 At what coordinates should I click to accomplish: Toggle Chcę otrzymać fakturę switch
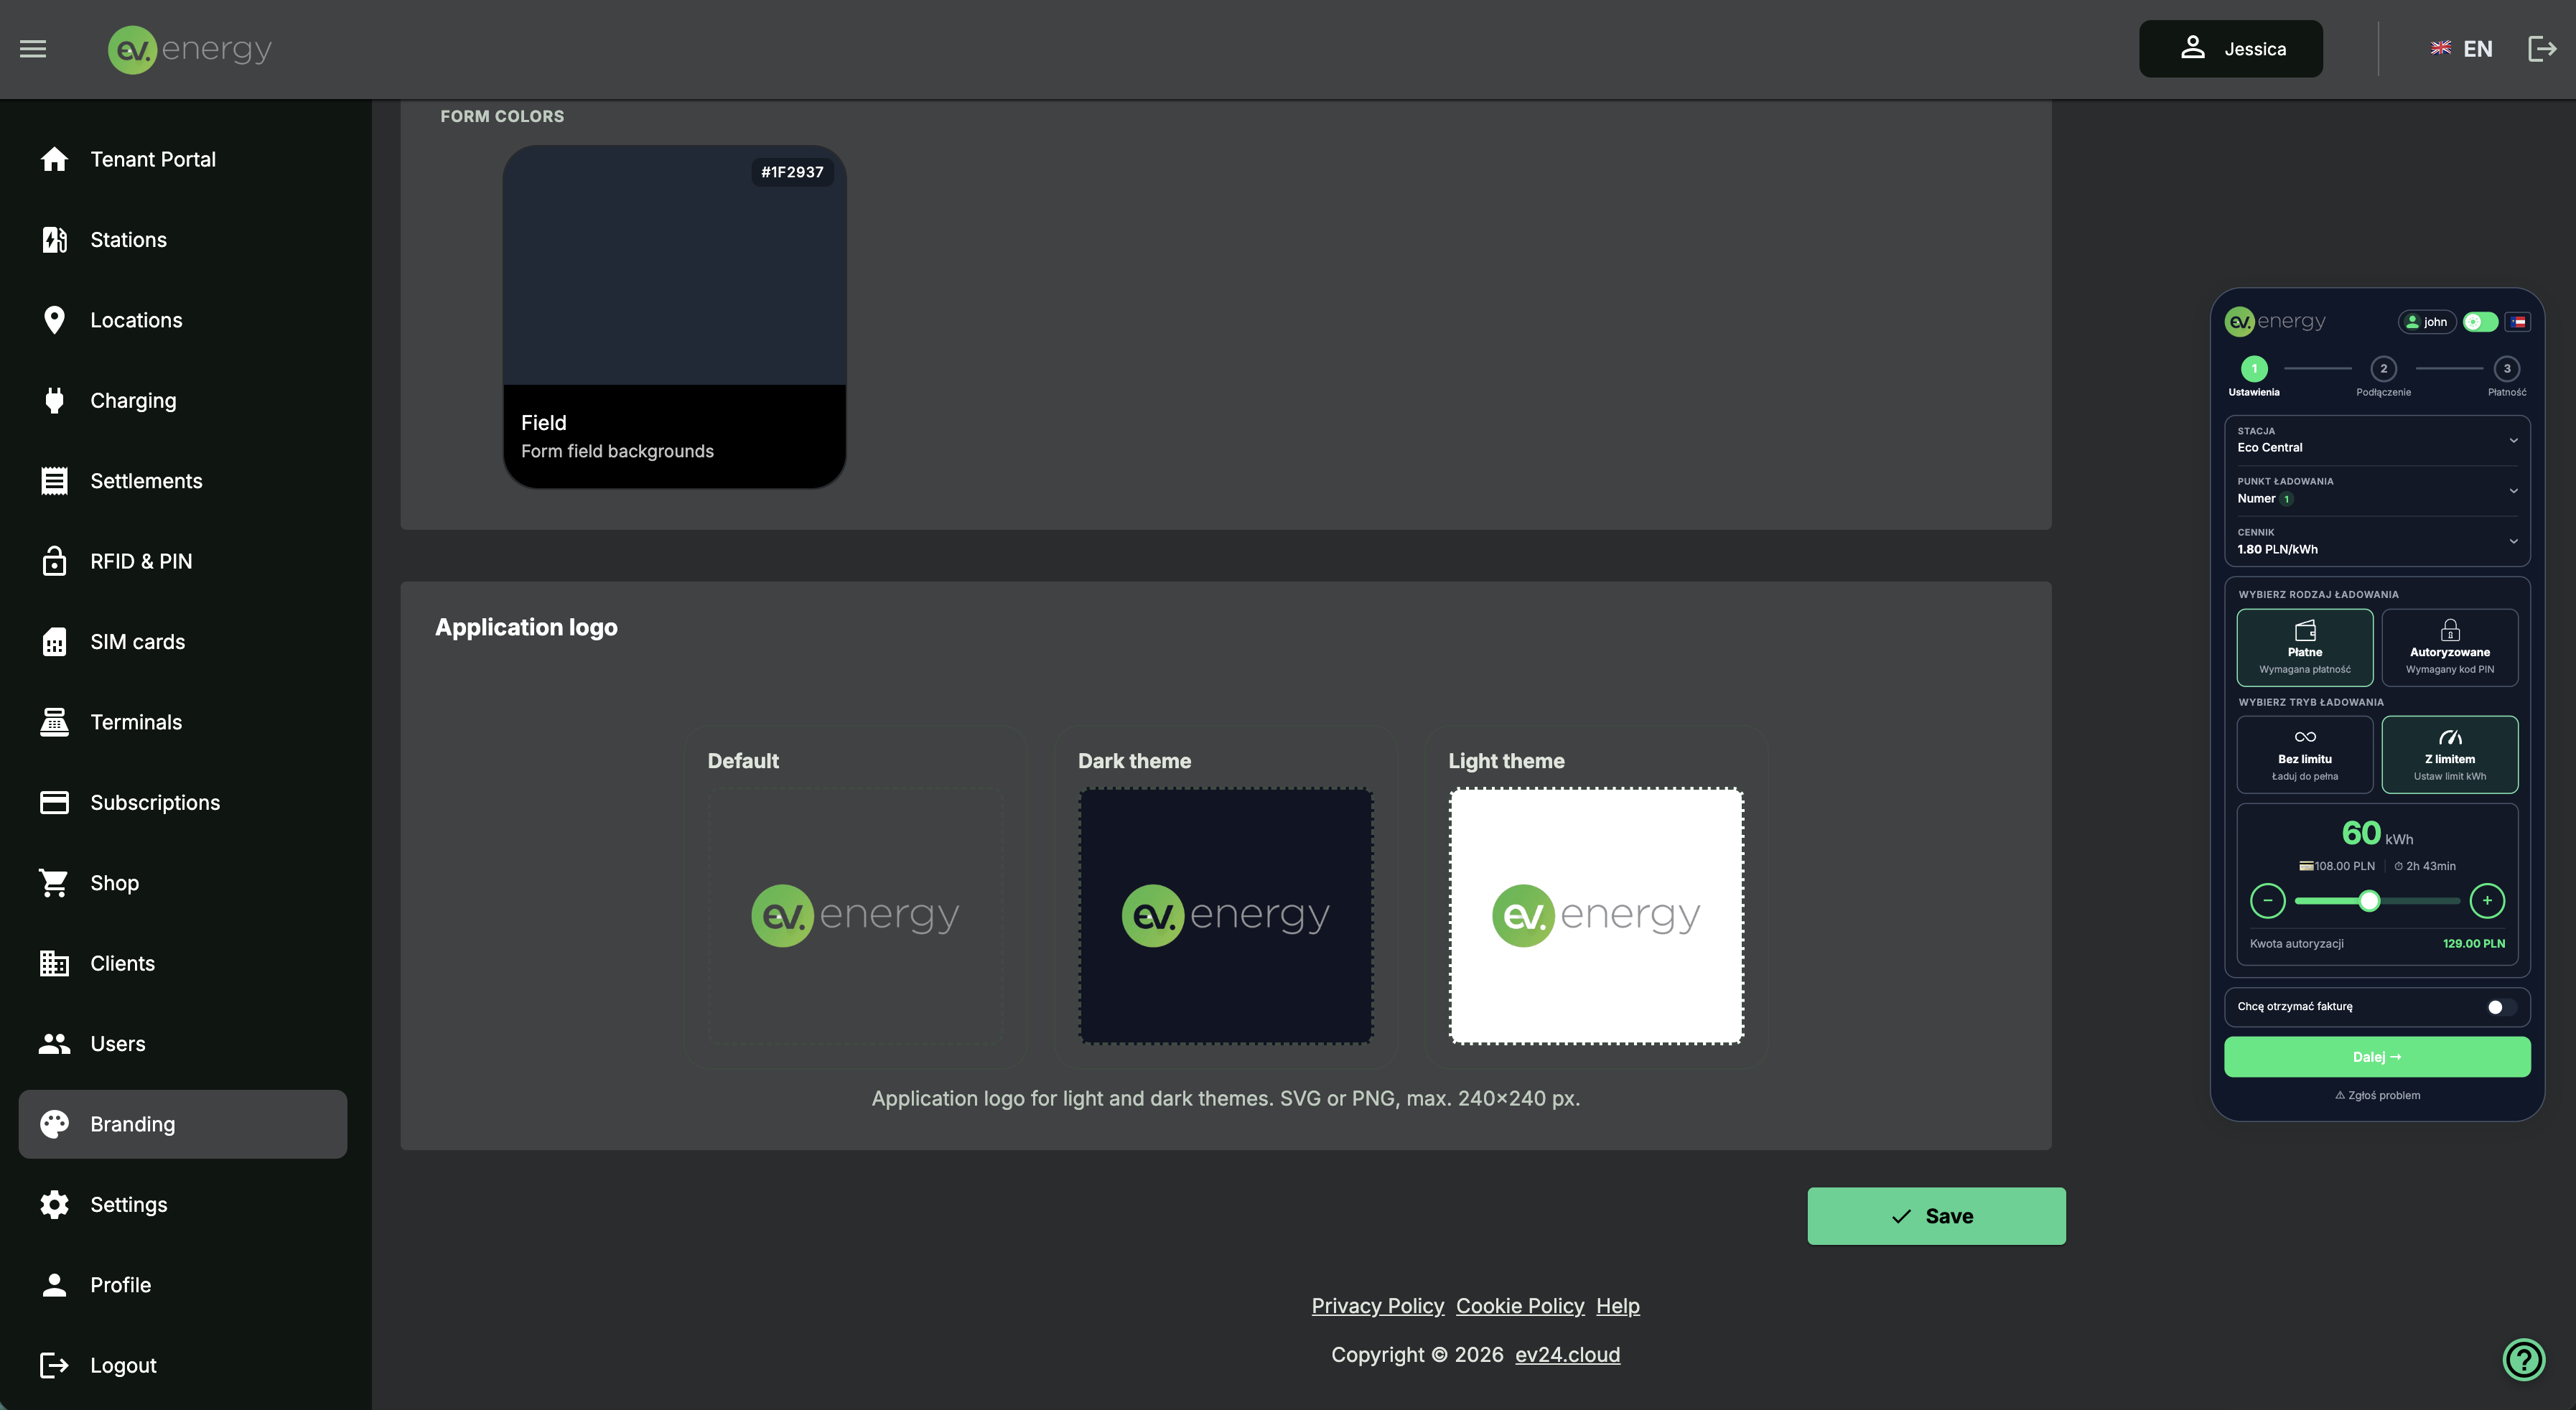2501,1007
